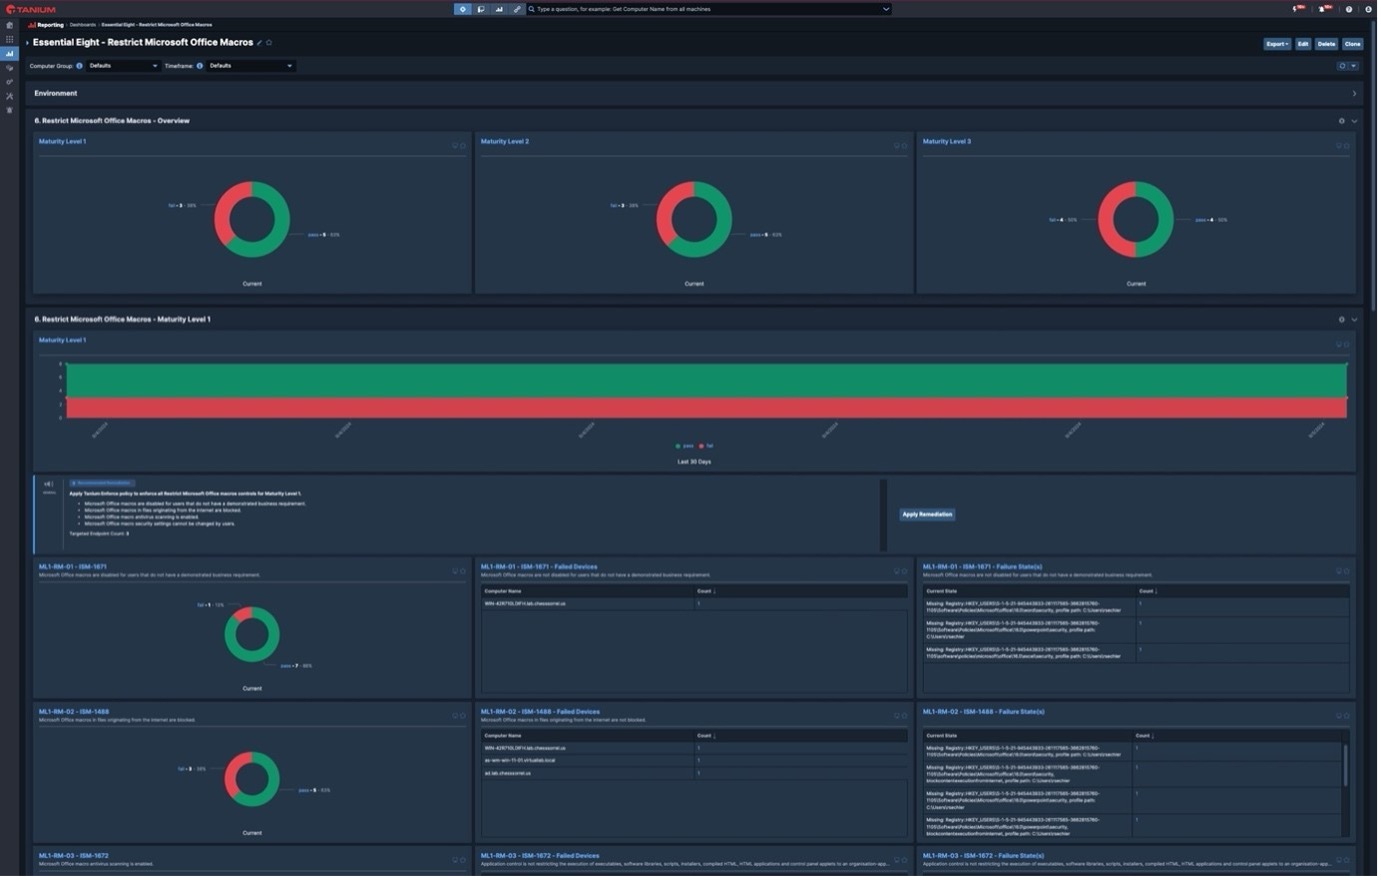Open the user account icon
This screenshot has height=880, width=1381.
tap(1369, 9)
